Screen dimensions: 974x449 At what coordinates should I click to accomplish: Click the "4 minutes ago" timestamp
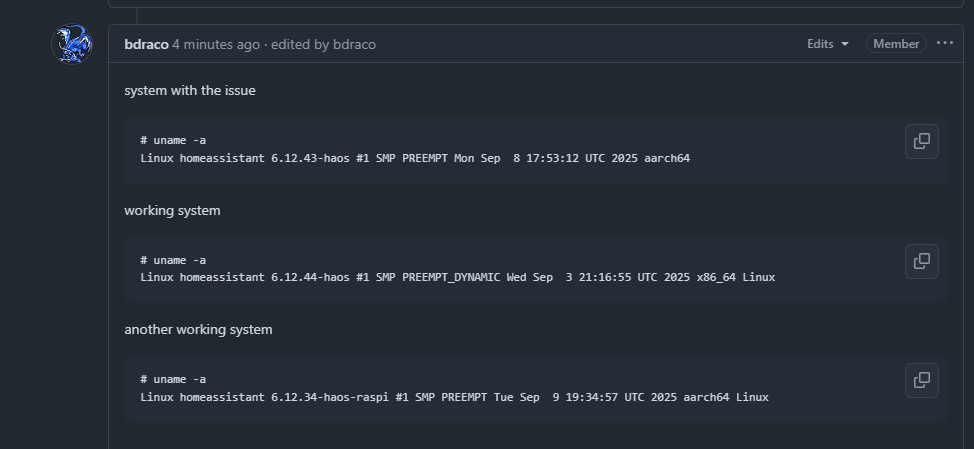(216, 44)
